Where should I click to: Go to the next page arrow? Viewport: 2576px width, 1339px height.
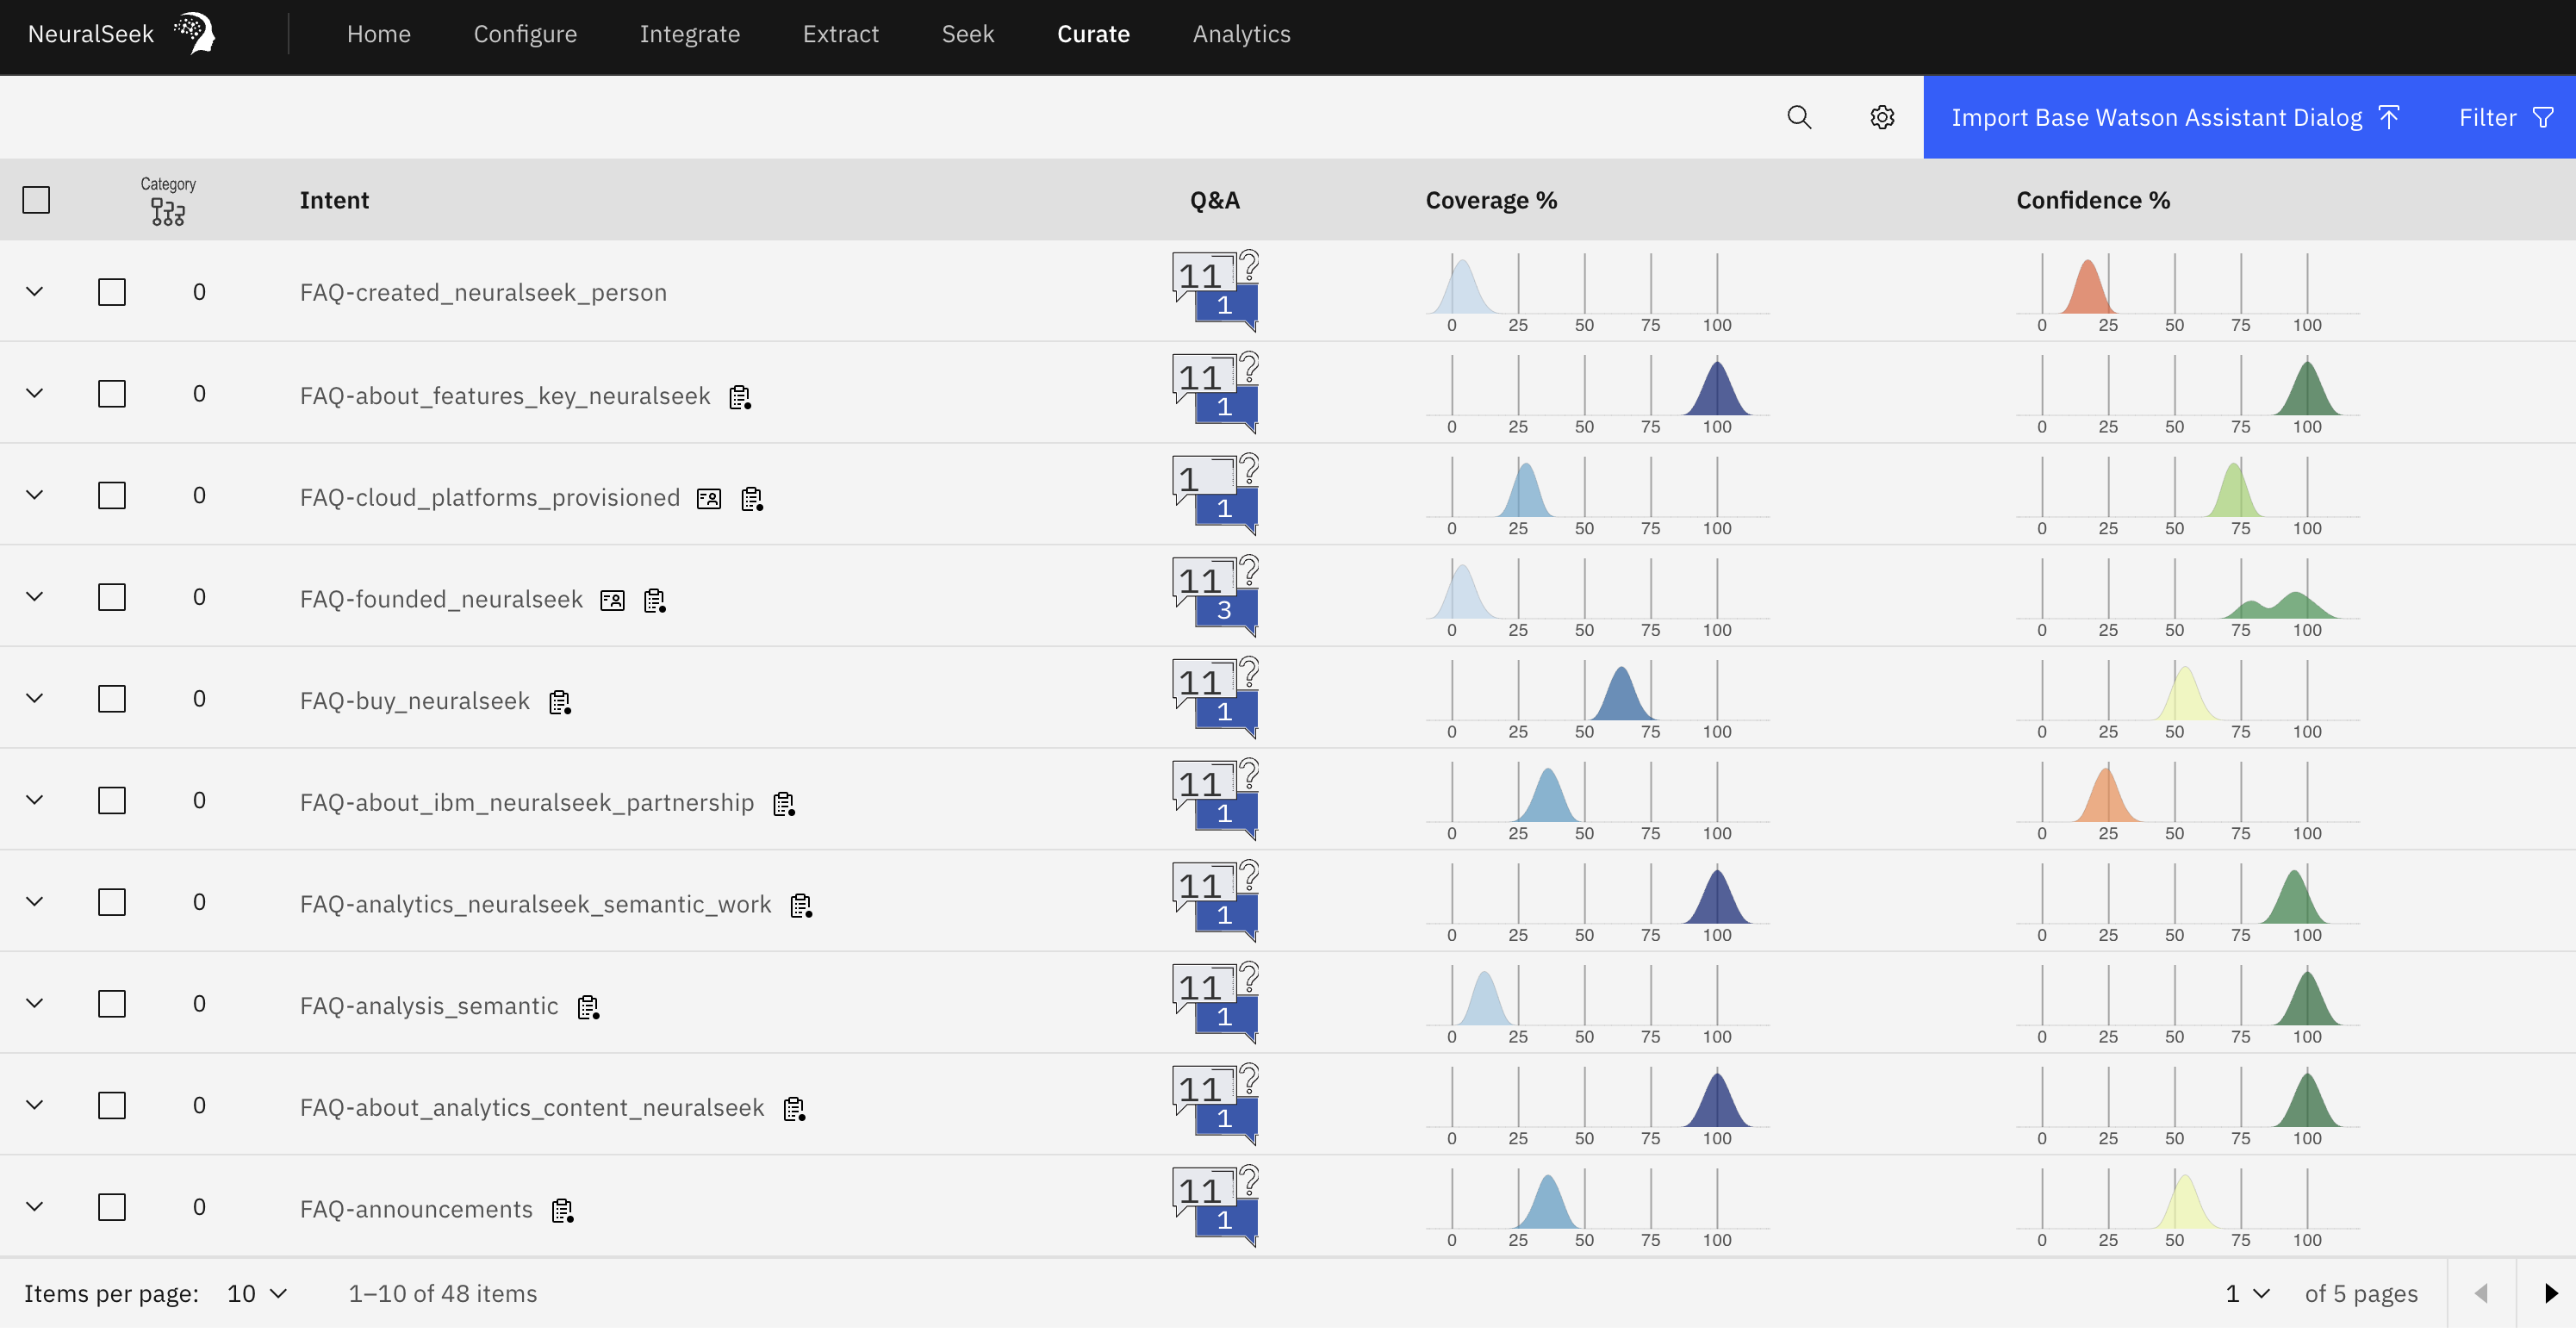tap(2550, 1294)
